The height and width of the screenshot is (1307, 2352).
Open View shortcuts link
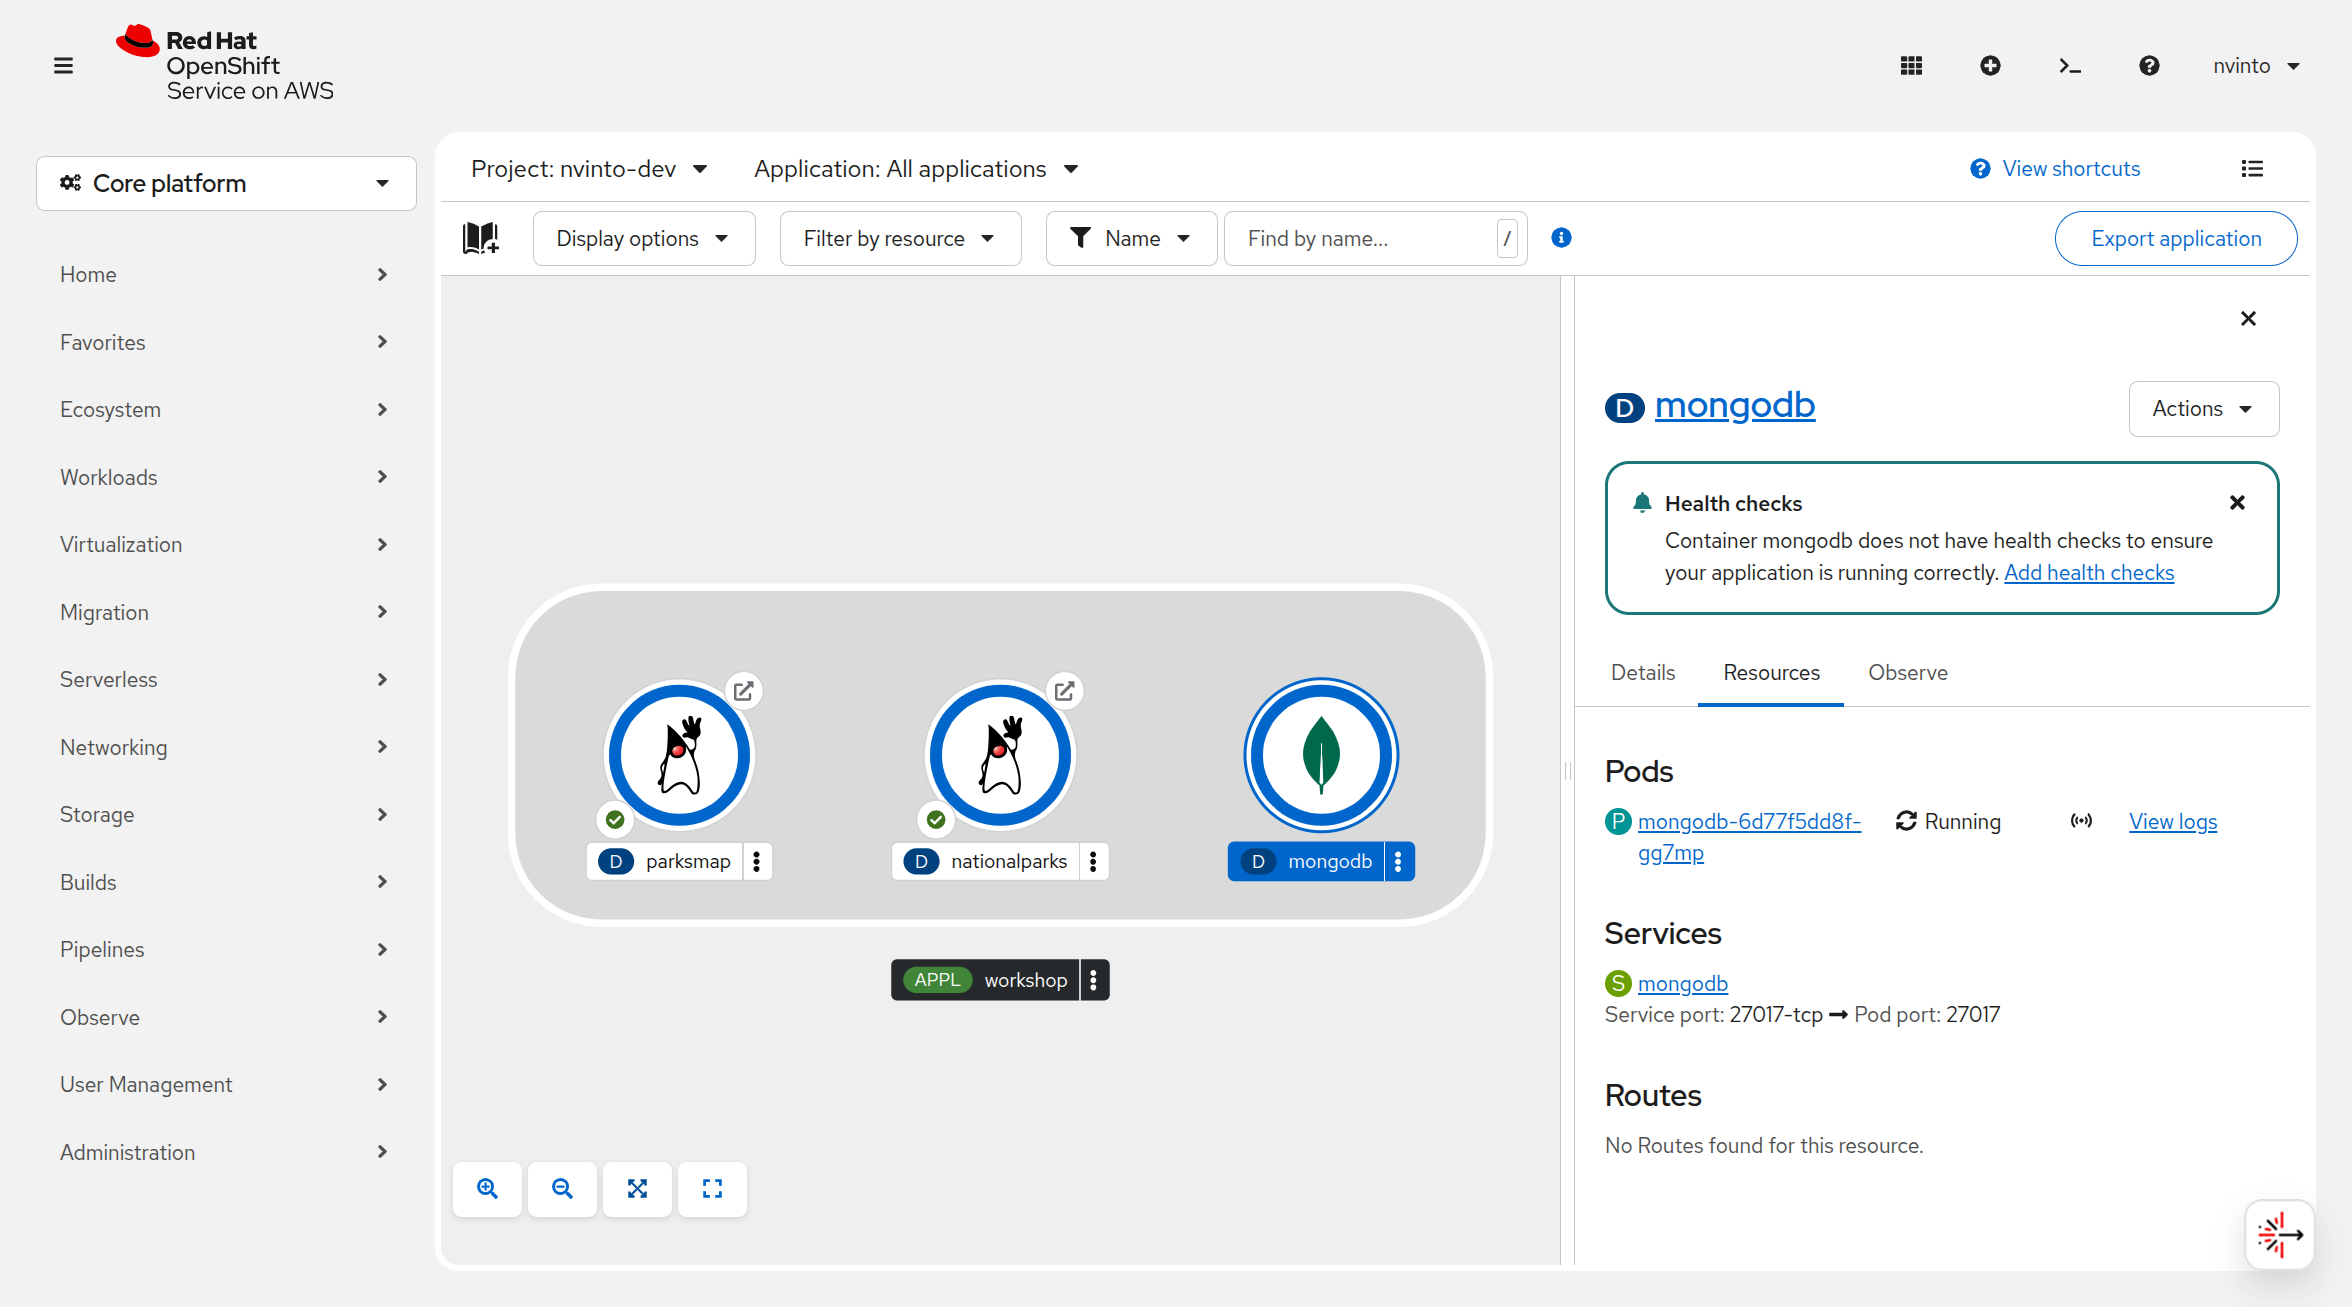[x=2055, y=169]
